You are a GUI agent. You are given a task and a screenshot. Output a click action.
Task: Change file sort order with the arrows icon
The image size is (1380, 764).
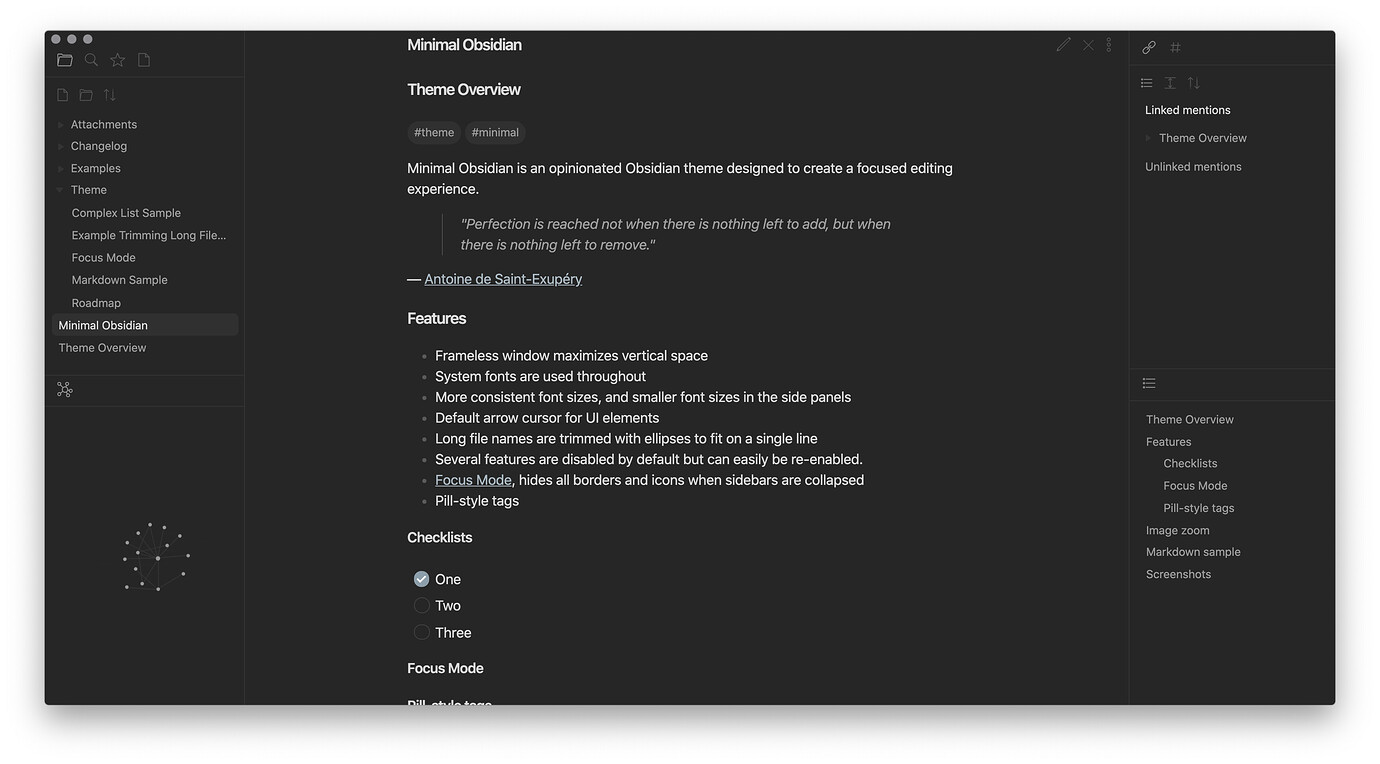[110, 95]
